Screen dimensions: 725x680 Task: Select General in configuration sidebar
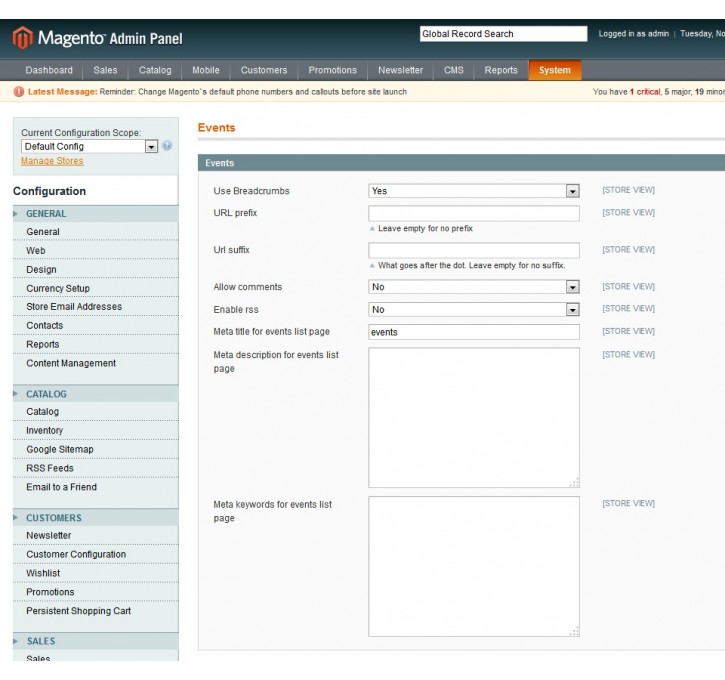tap(95, 232)
